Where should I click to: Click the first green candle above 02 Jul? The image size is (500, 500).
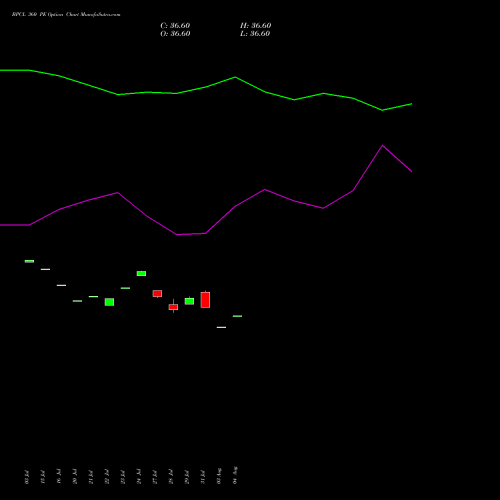click(x=29, y=261)
